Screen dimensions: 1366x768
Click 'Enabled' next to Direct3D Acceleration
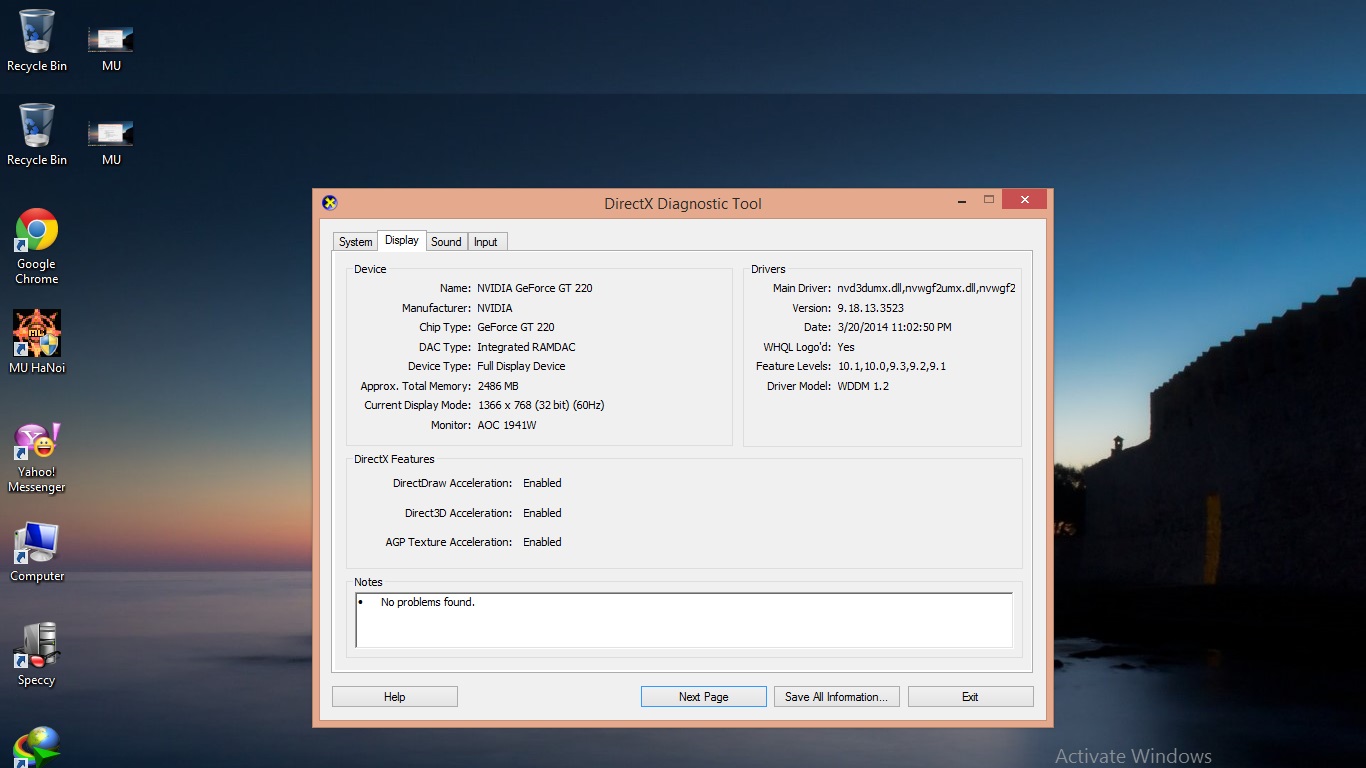coord(542,513)
